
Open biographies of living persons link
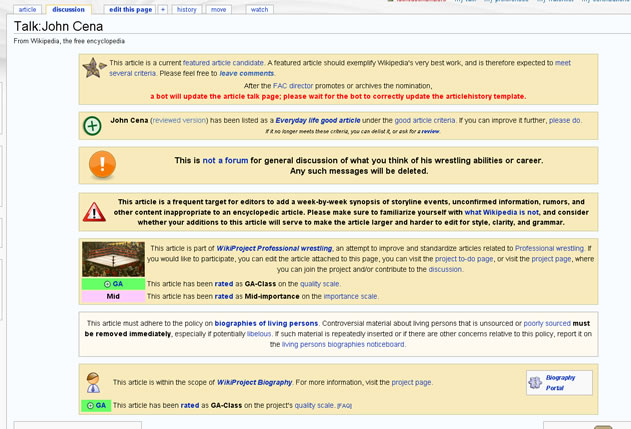click(266, 323)
